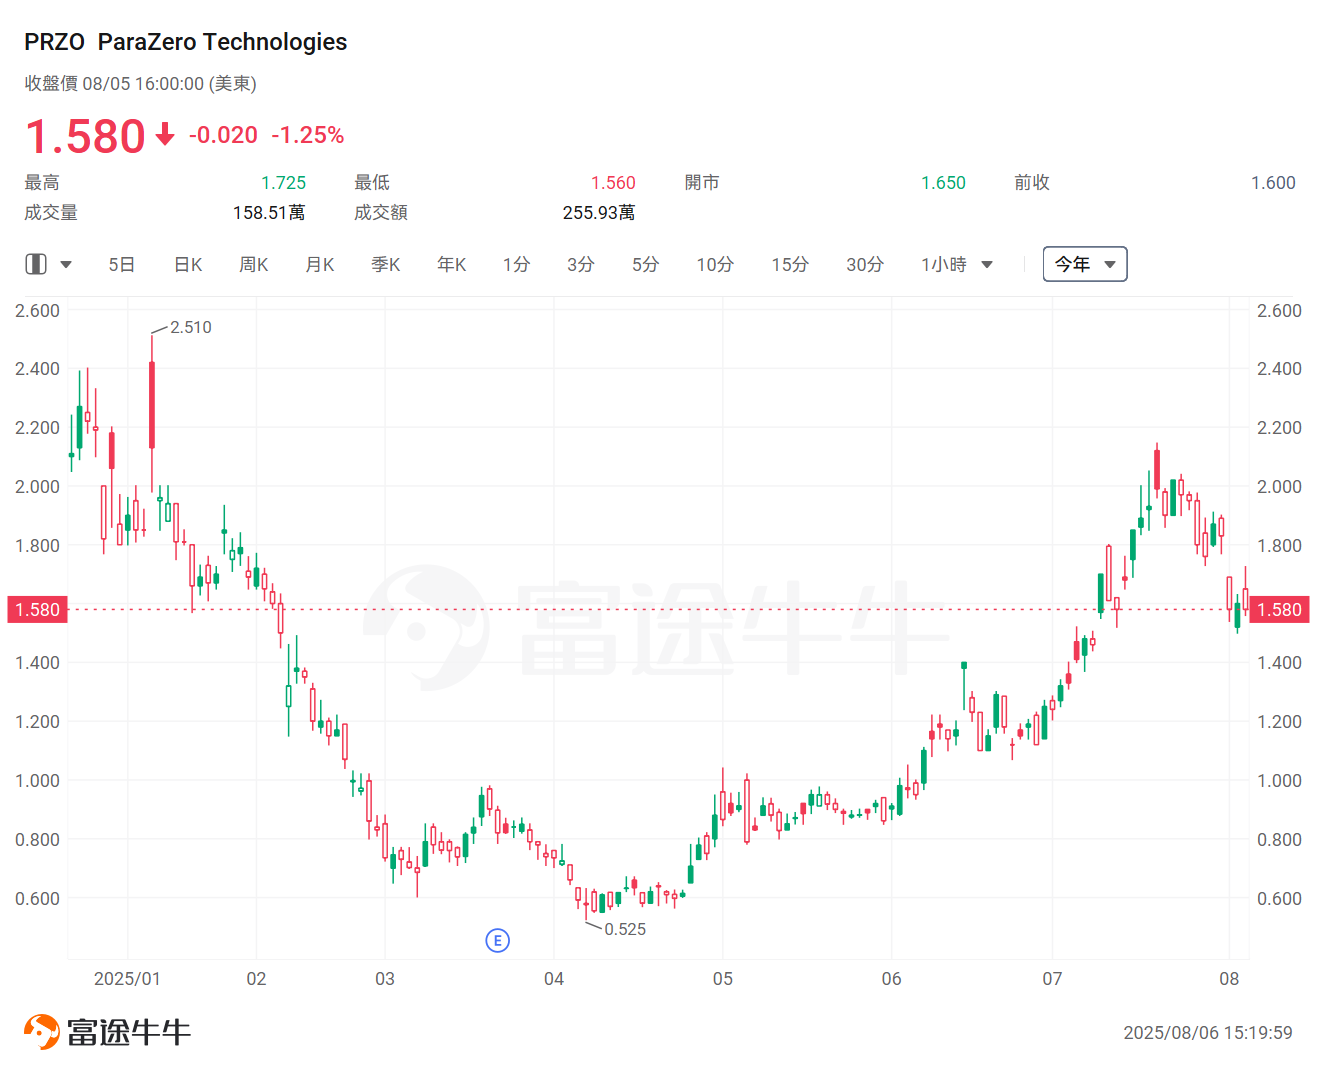This screenshot has width=1317, height=1073.
Task: Switch to the 1分 minute interval
Action: pos(516,265)
